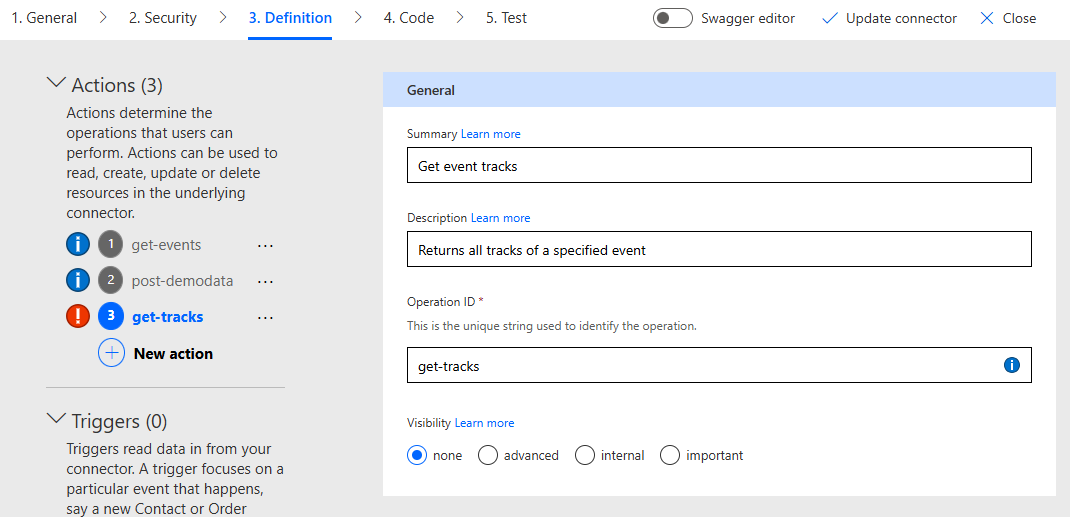Click the info icon beside get-events

tap(78, 245)
